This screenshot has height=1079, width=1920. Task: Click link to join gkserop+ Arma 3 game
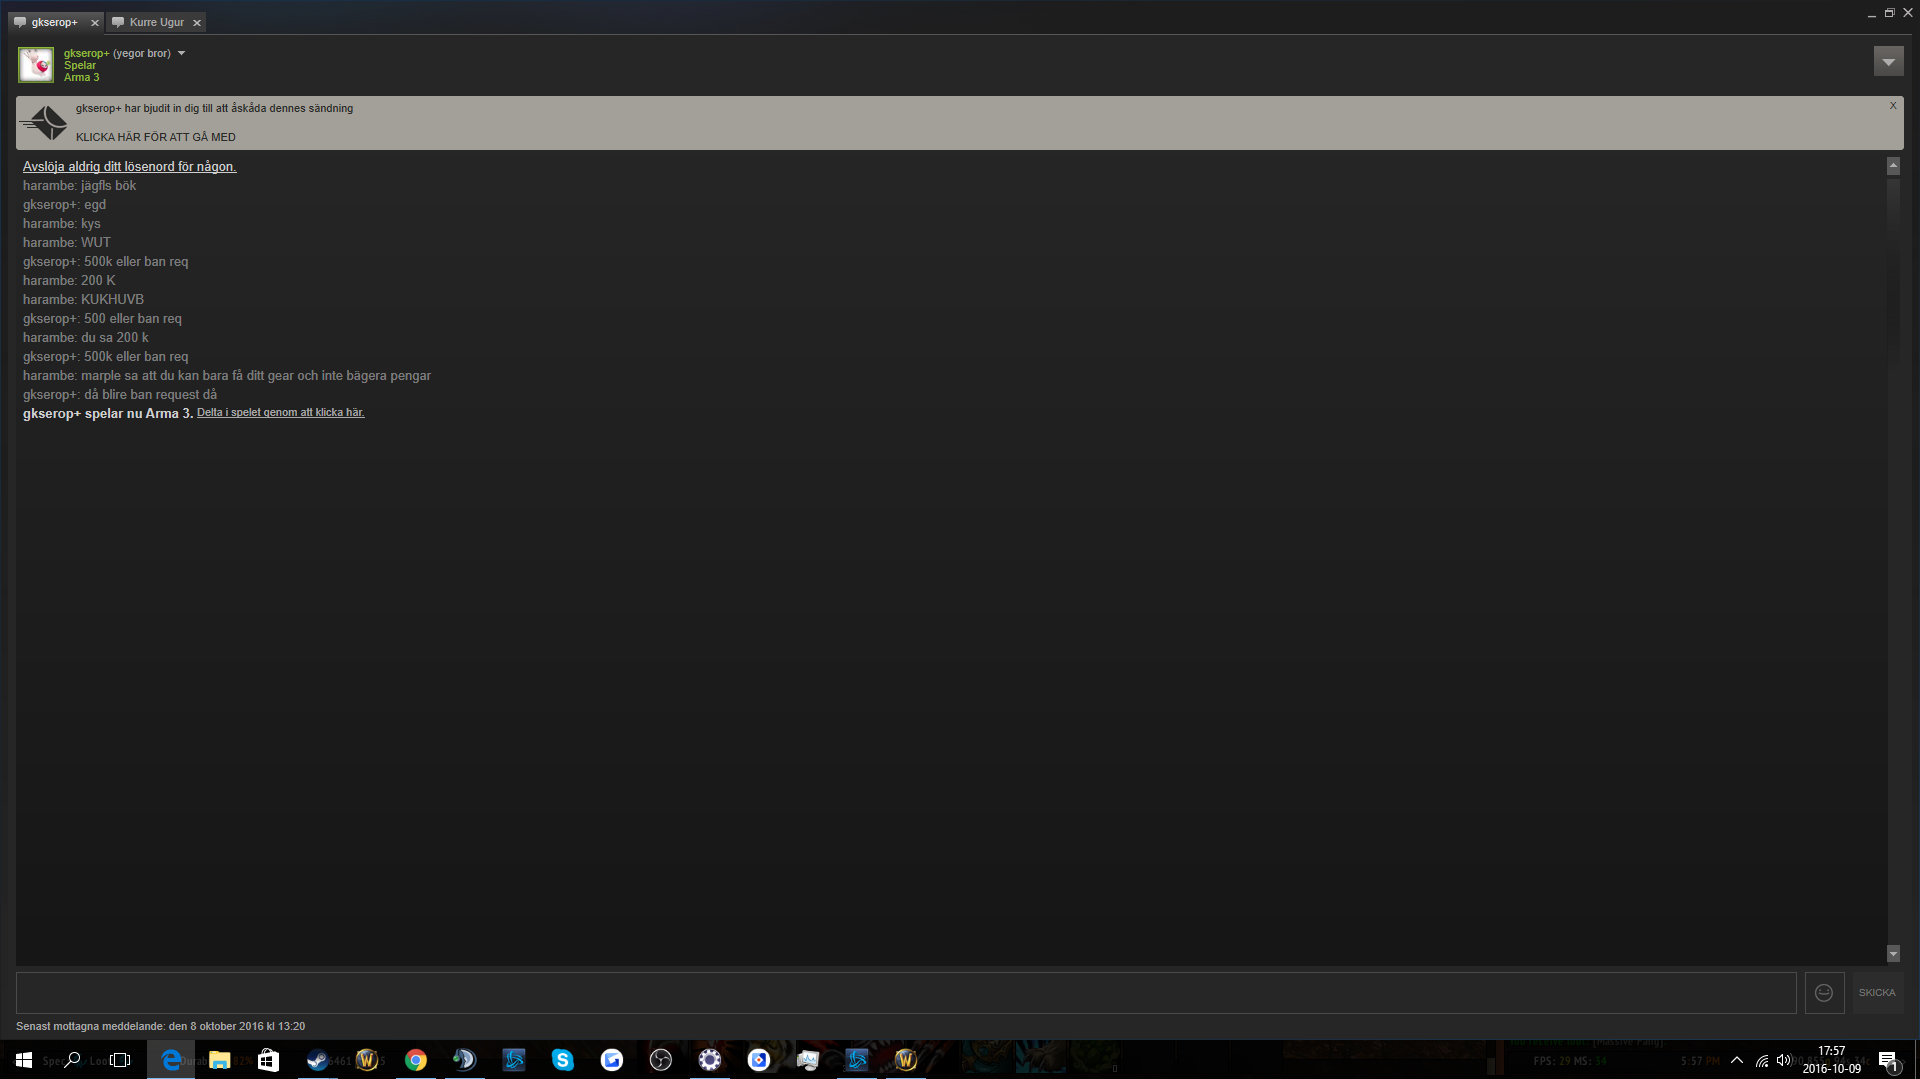point(280,412)
